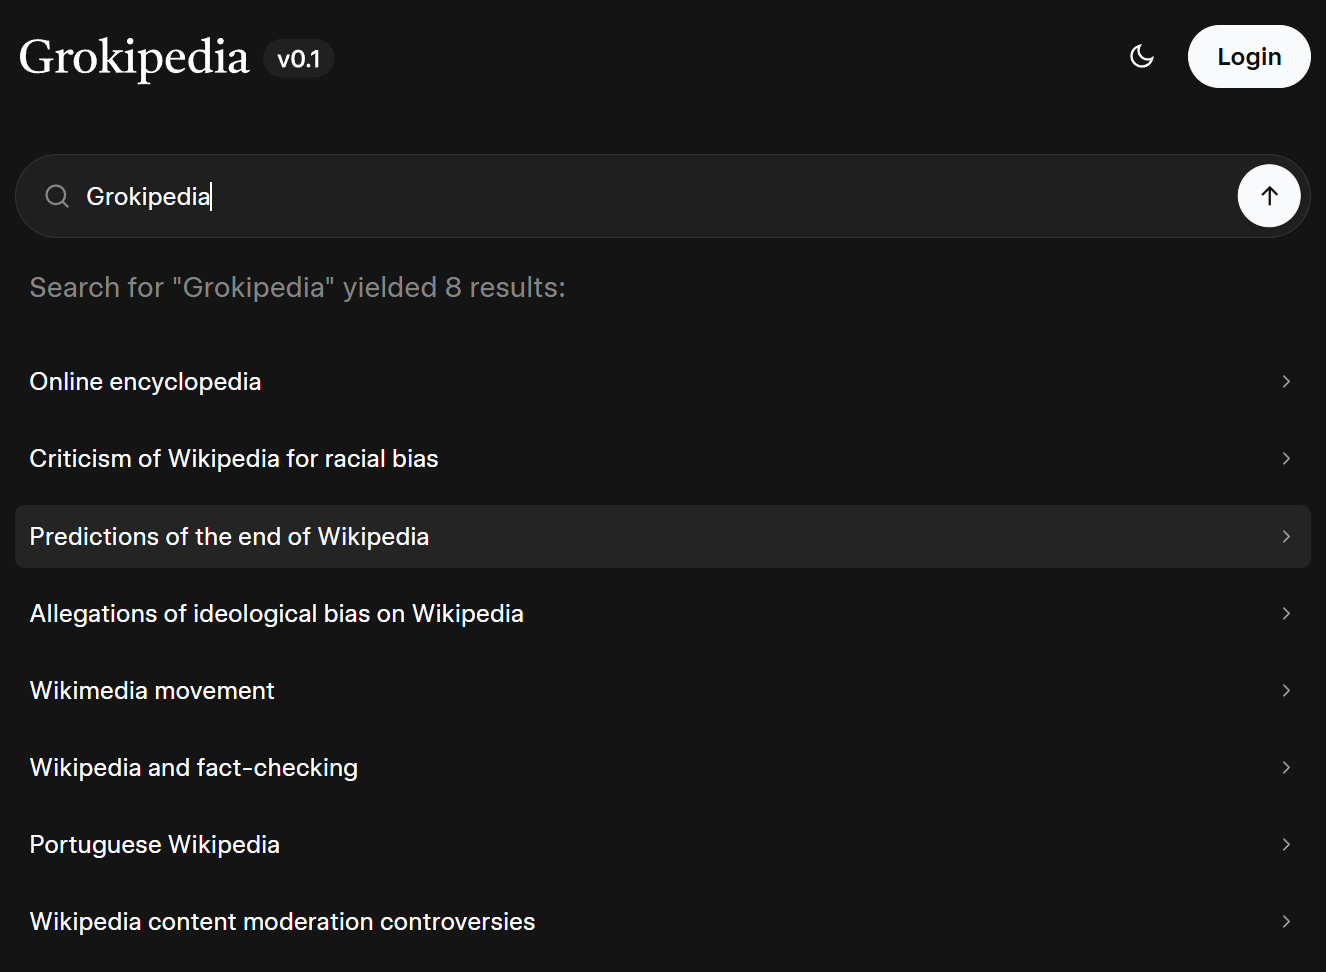Click chevron on Criticism of Wikipedia row

[x=1286, y=459]
